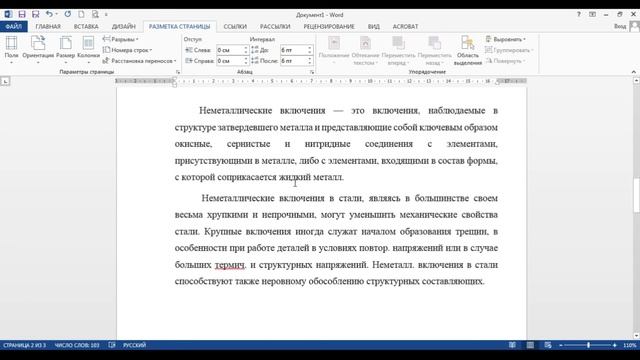
Task: Click the stepper of the Справа indent
Action: [246, 61]
